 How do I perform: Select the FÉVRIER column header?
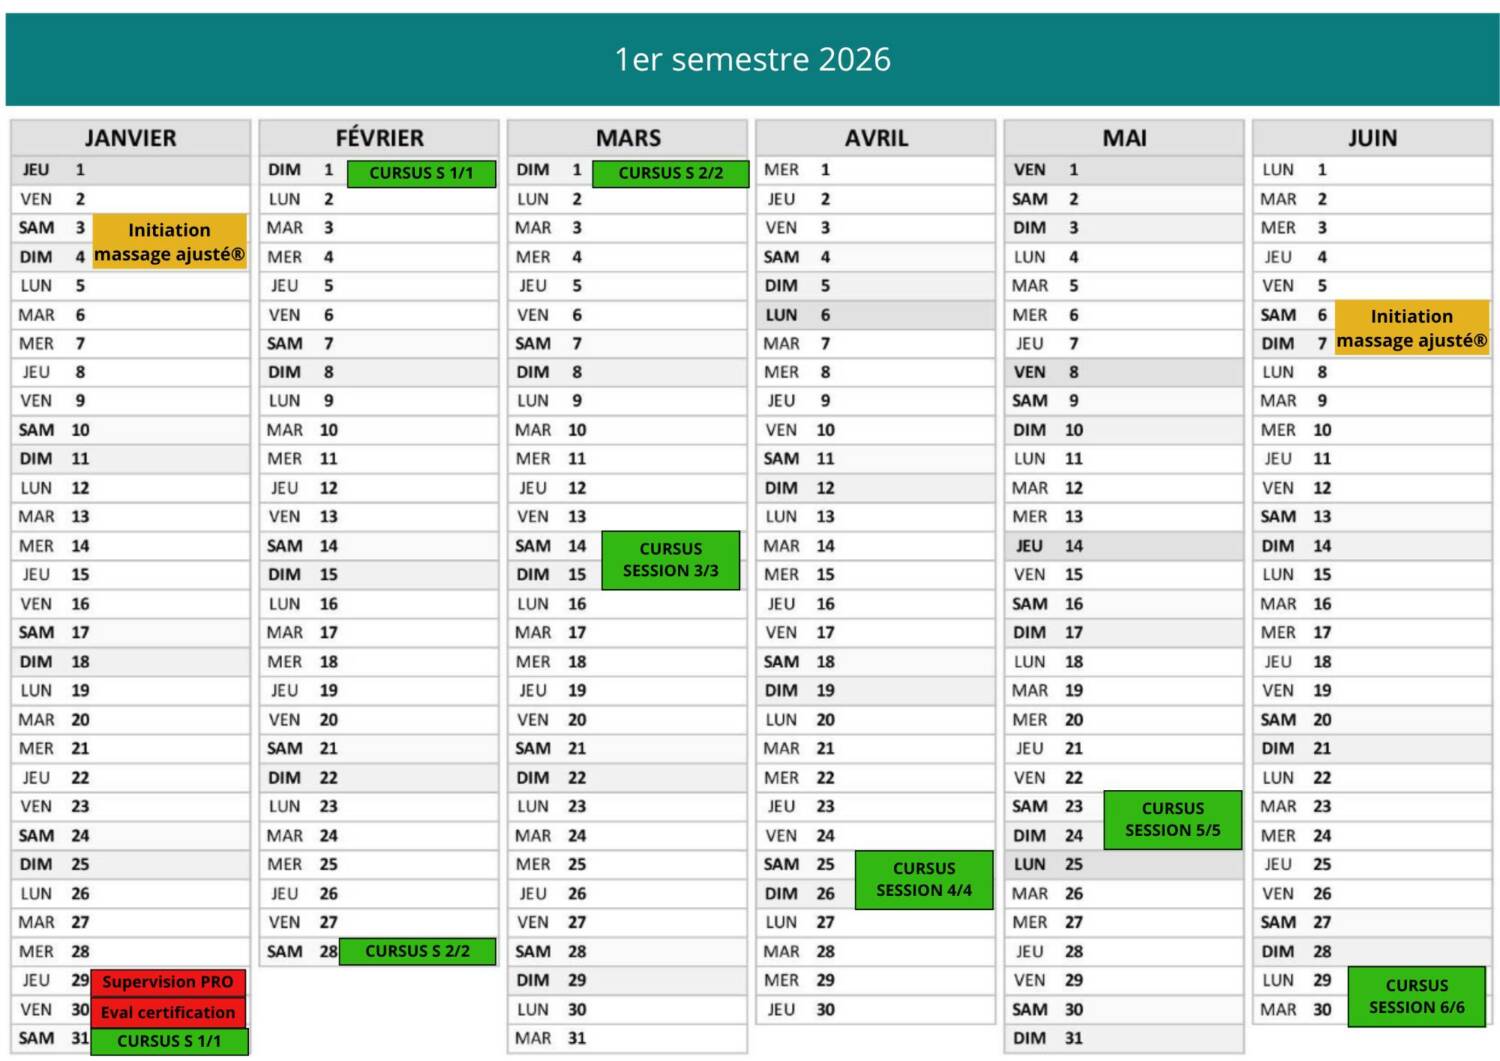(x=379, y=138)
